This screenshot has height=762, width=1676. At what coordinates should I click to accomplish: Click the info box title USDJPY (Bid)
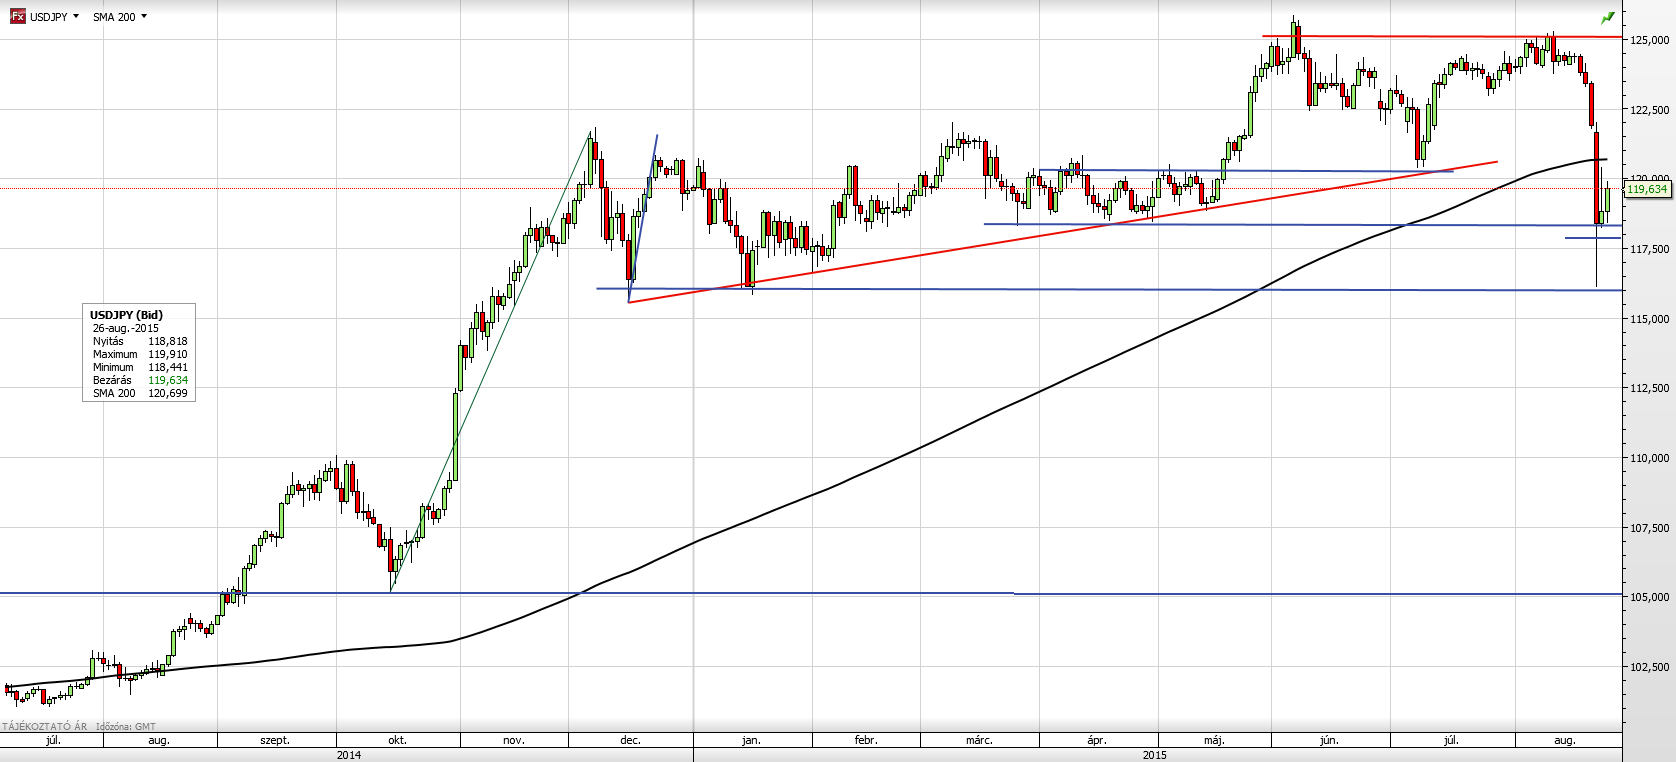126,315
